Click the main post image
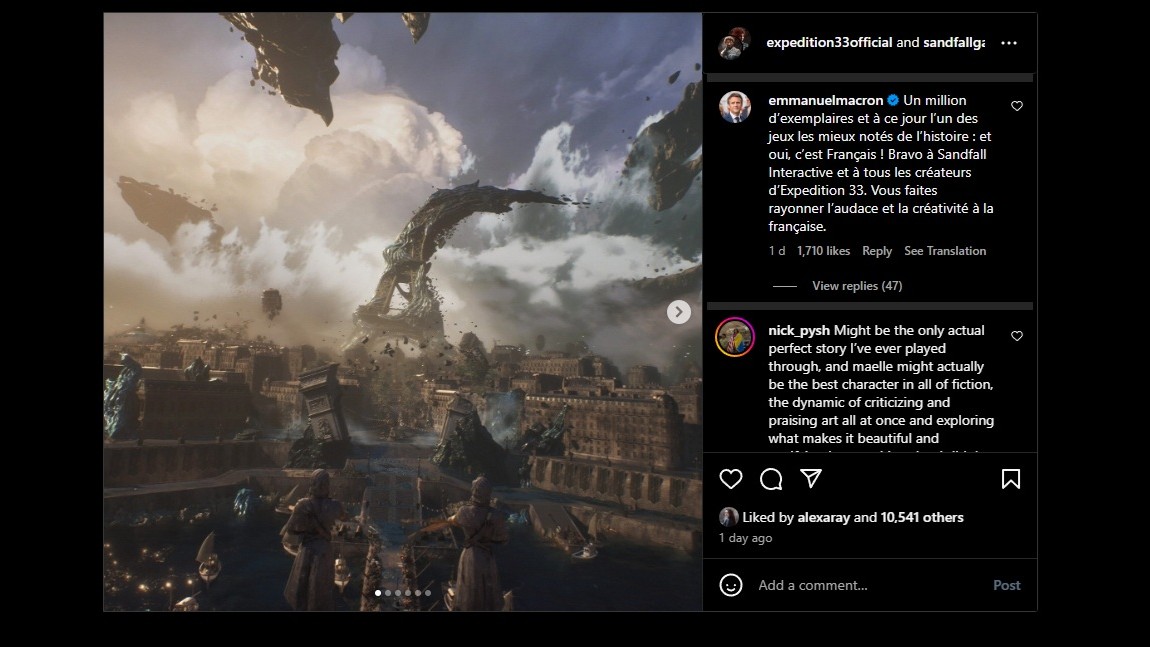Image resolution: width=1150 pixels, height=647 pixels. (x=403, y=312)
